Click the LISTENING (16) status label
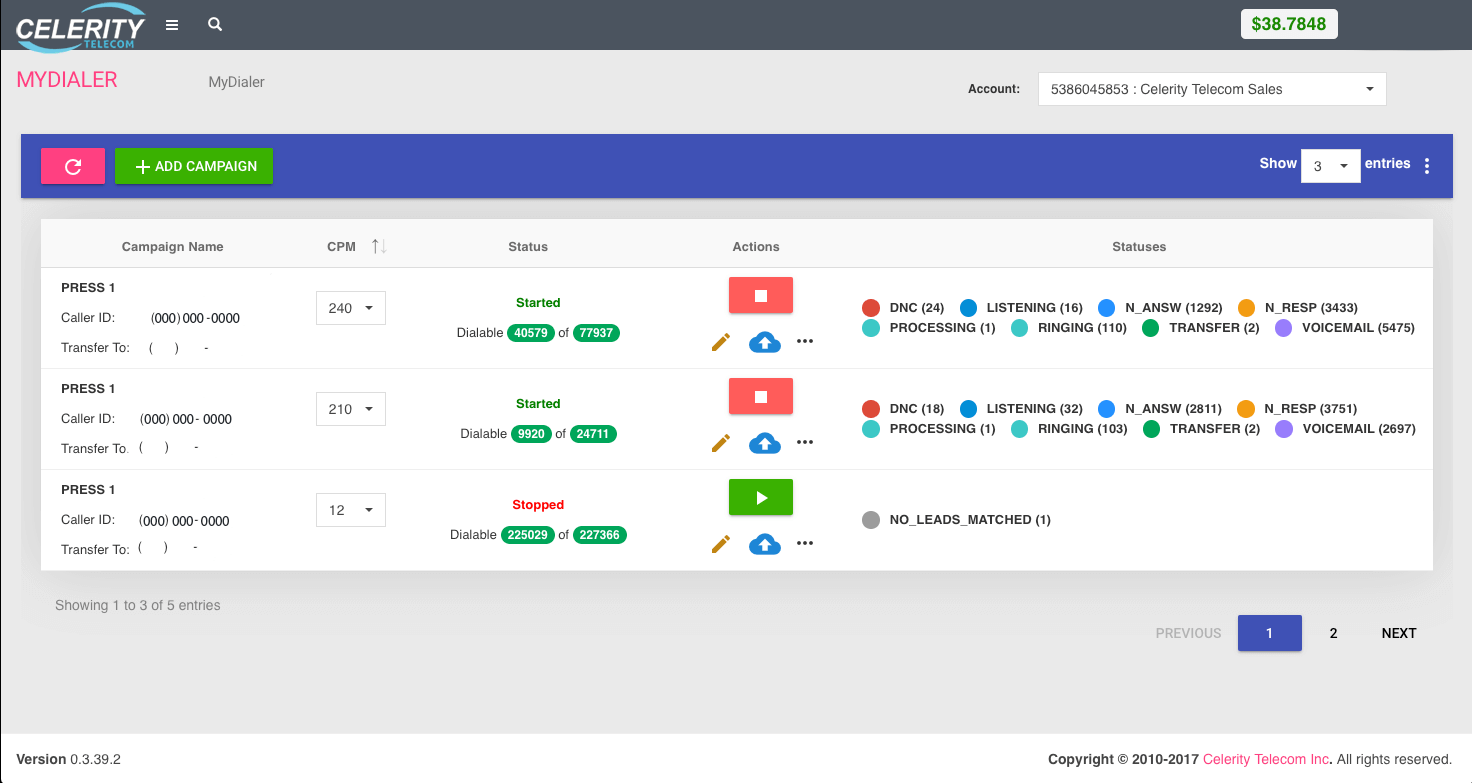 point(1034,308)
